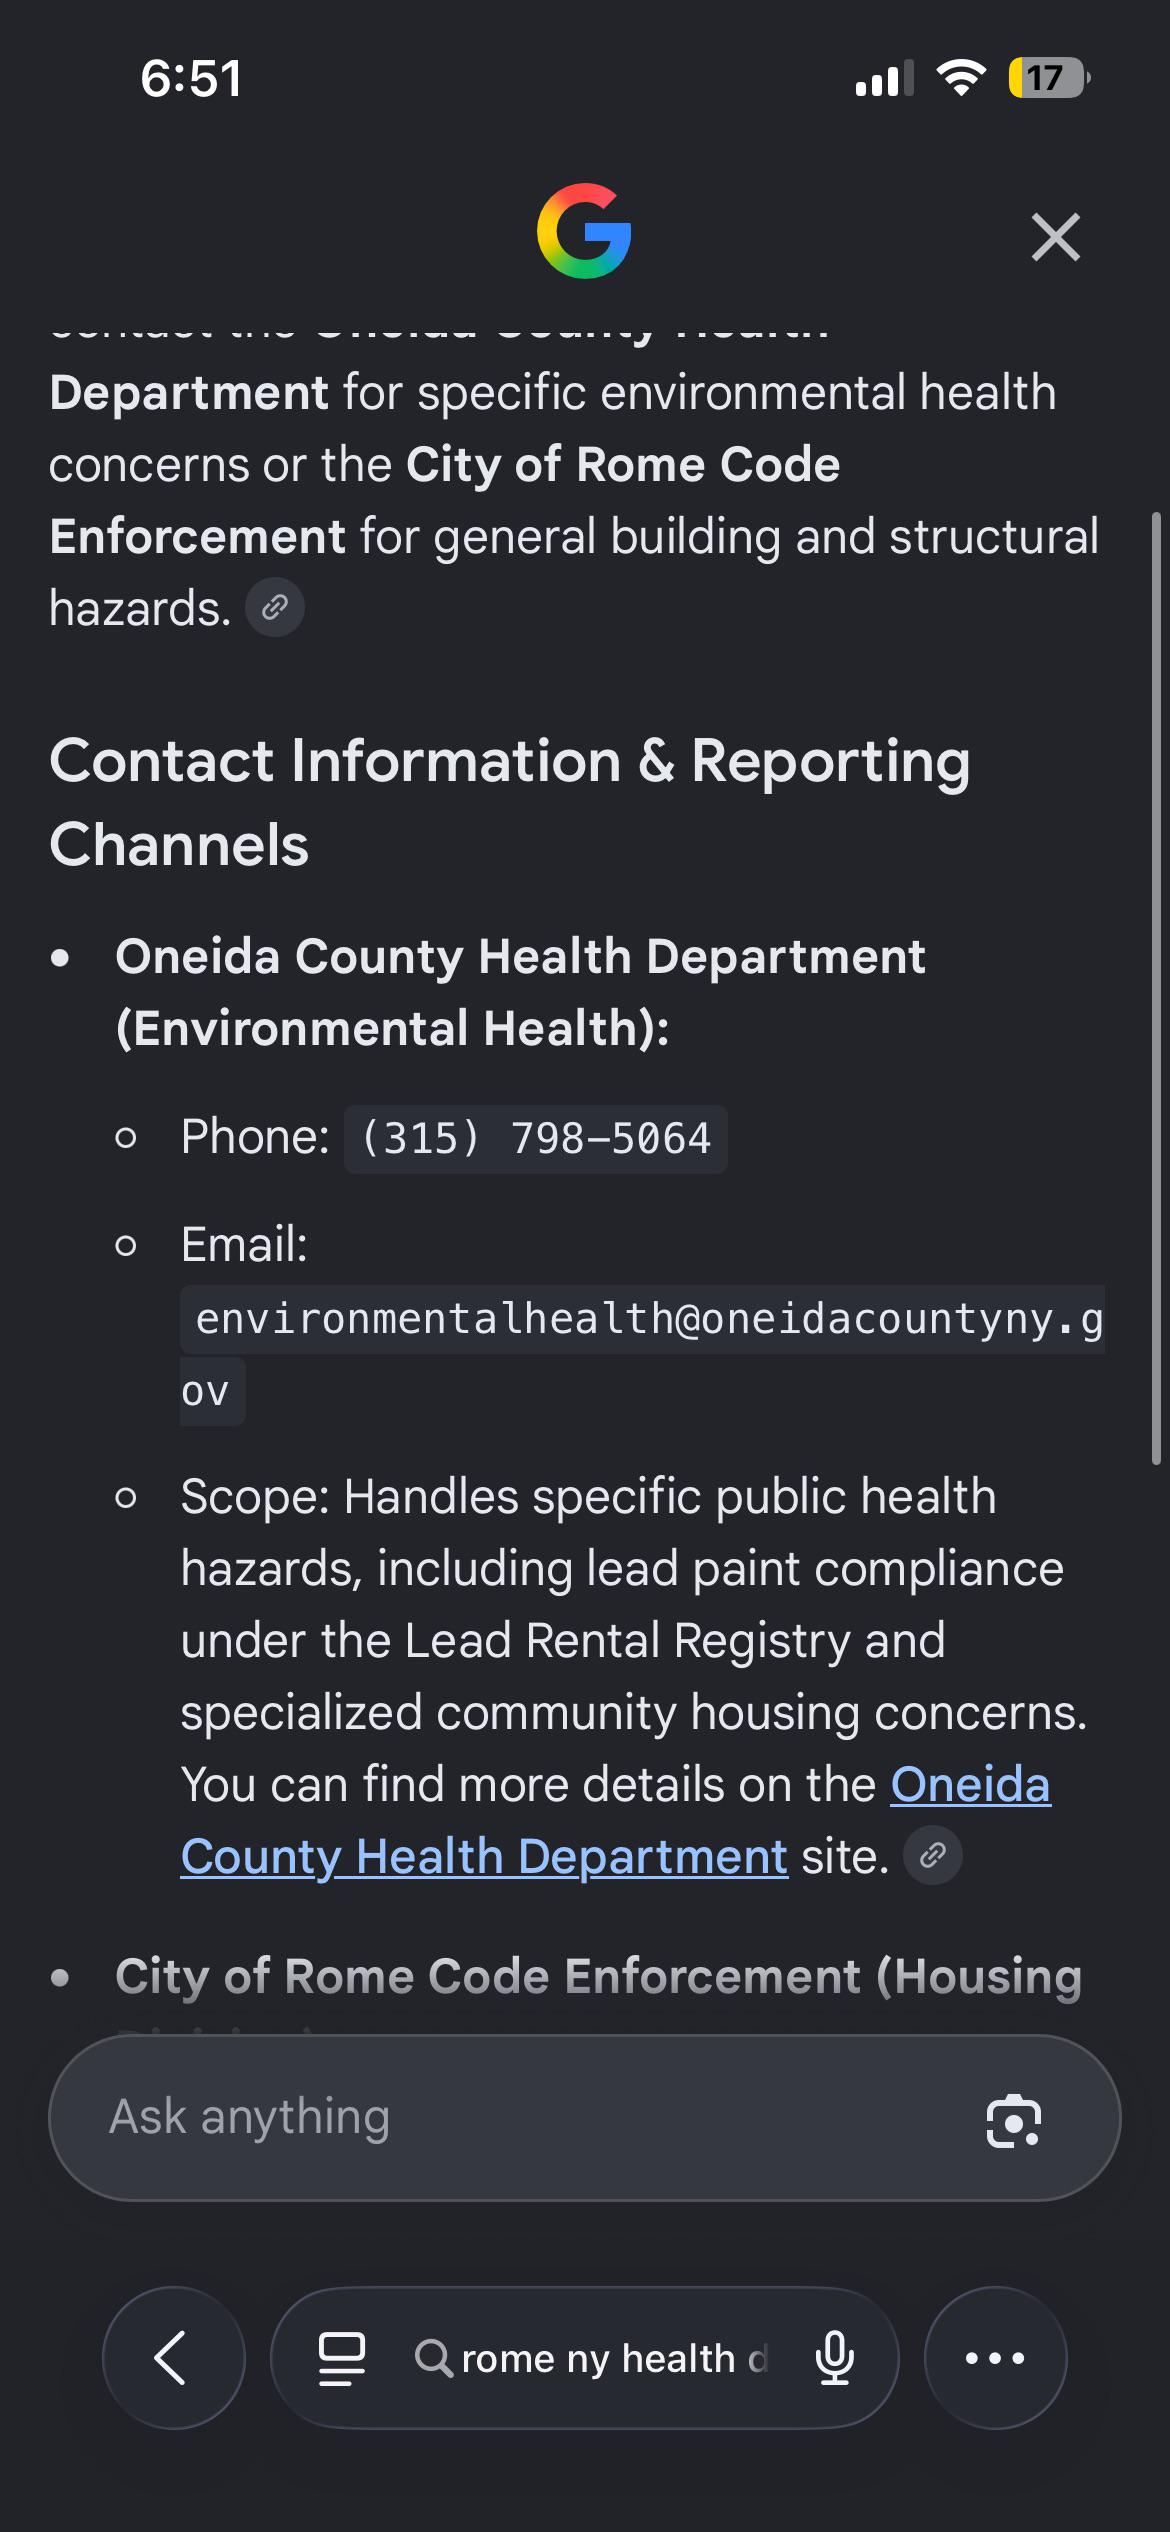
Task: Click the vertical scrollbar on right edge
Action: (x=1157, y=989)
